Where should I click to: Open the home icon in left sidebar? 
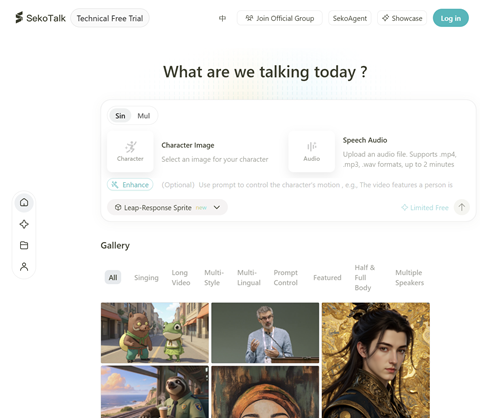24,202
